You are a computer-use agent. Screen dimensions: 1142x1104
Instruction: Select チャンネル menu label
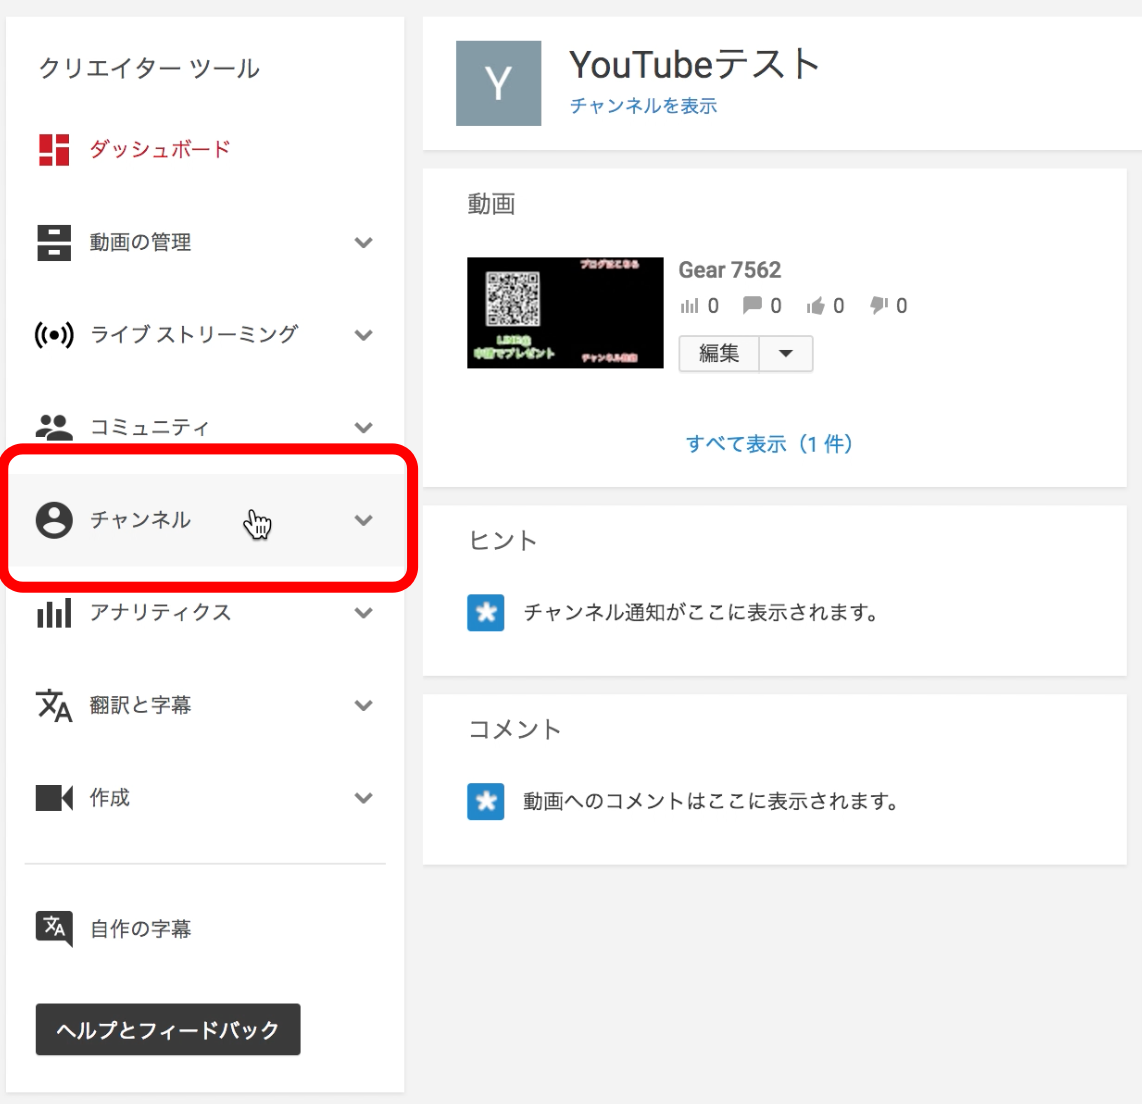(x=141, y=520)
